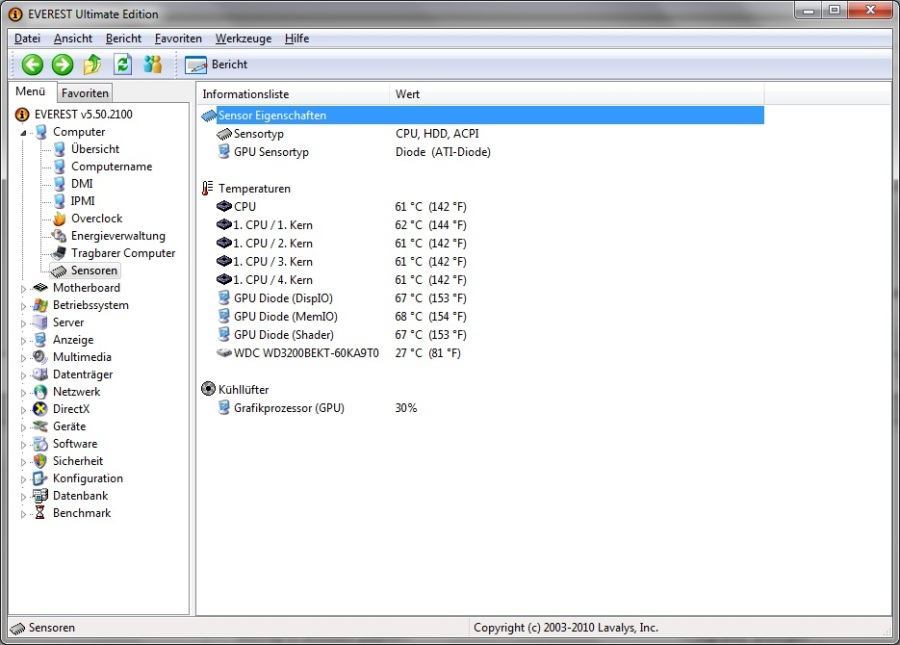Switch to the Favoriten tab in the side panel

click(85, 93)
